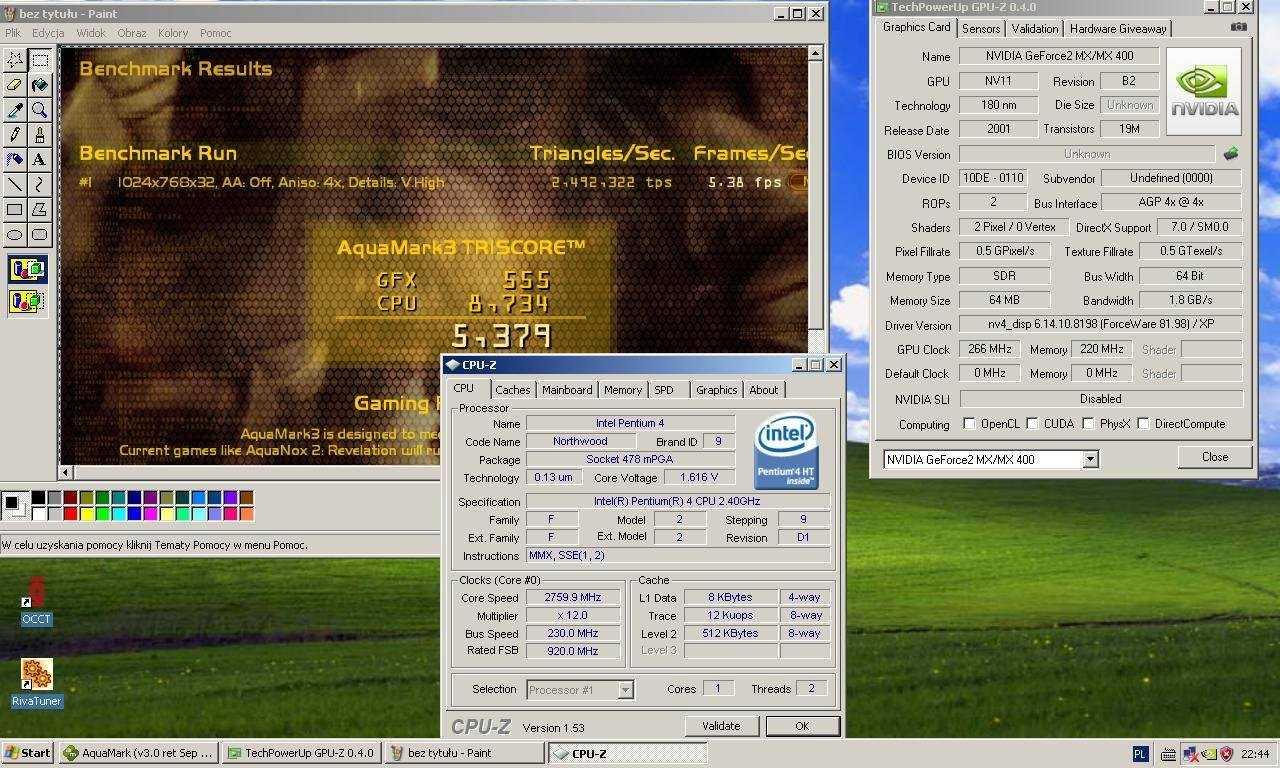Screen dimensions: 1280x768
Task: Pick the bright red color swatch in Paint
Action: coord(70,514)
